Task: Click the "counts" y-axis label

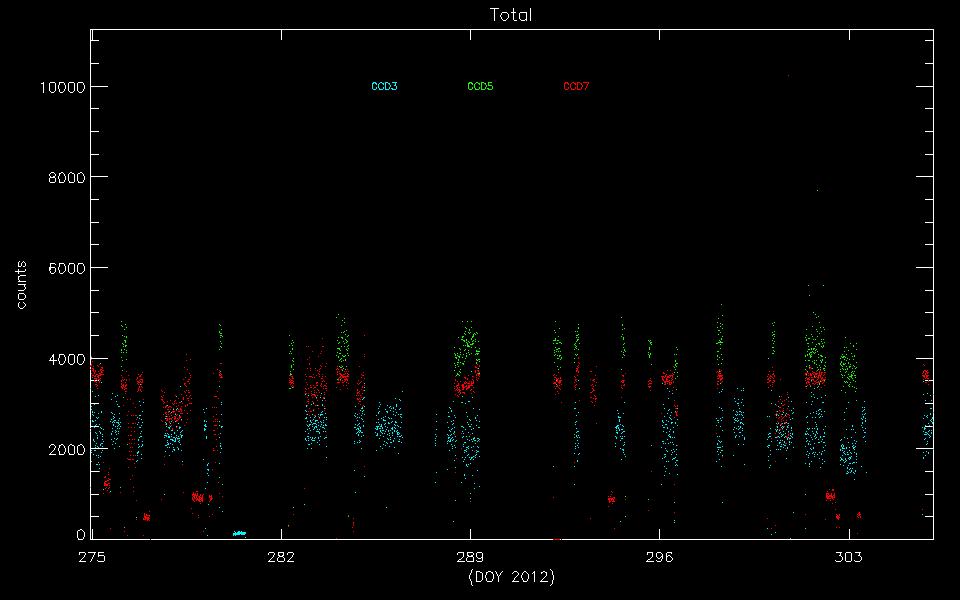Action: pyautogui.click(x=21, y=284)
